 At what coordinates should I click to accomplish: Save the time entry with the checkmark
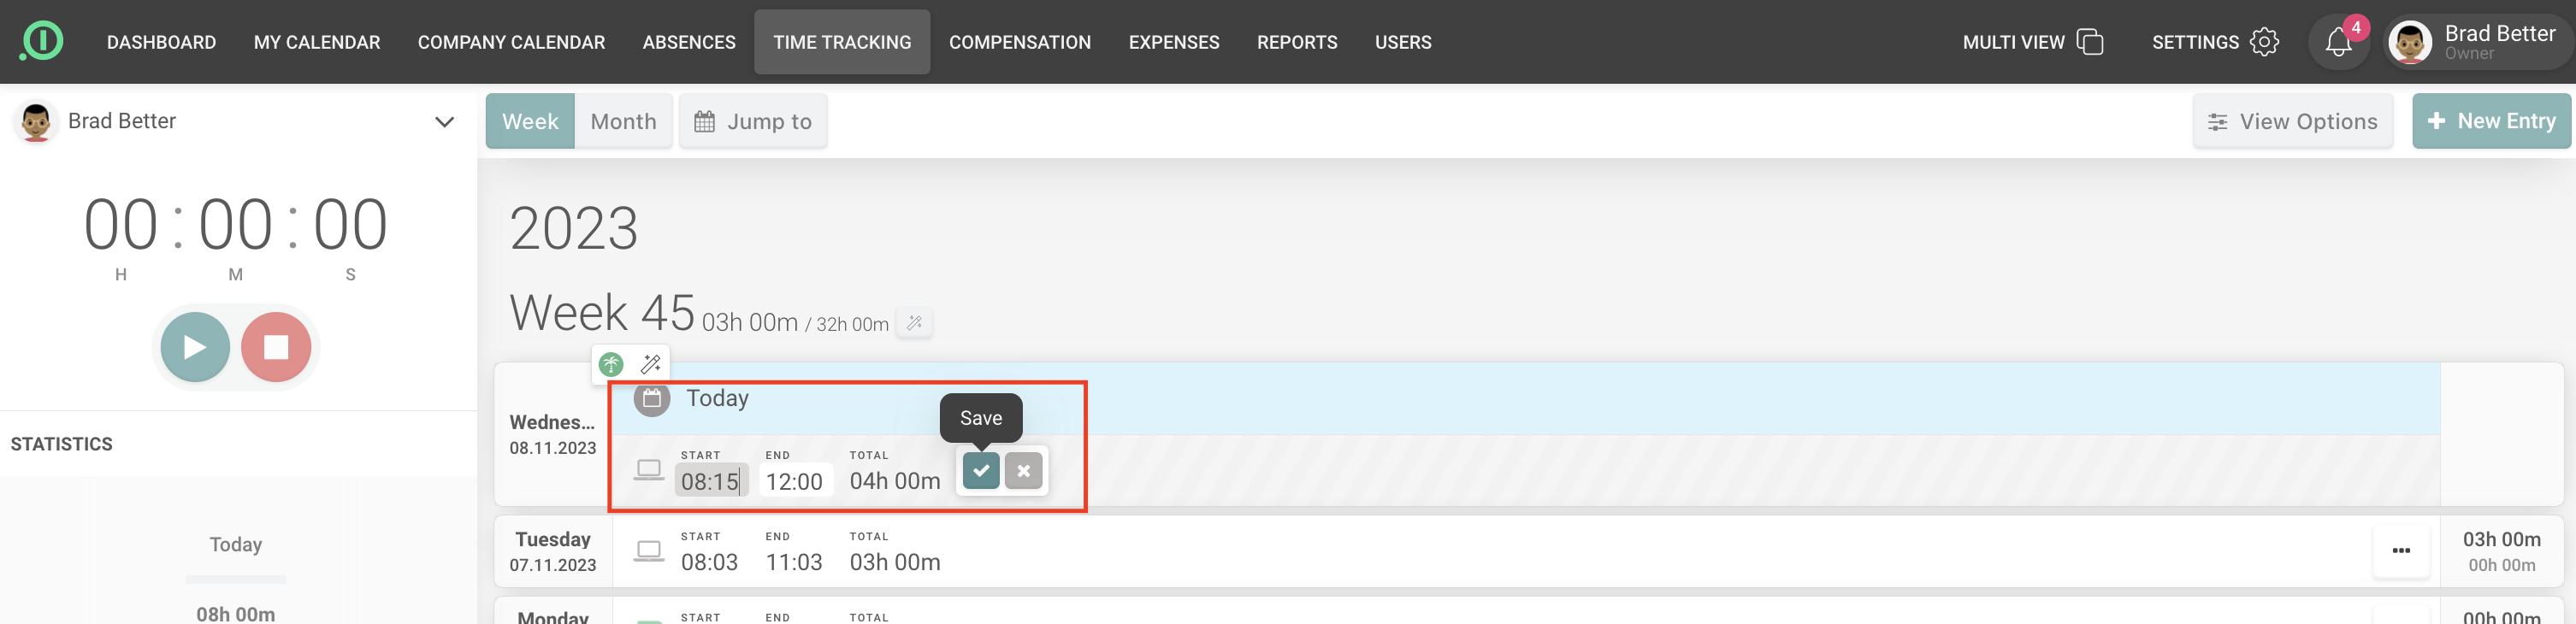[x=980, y=471]
